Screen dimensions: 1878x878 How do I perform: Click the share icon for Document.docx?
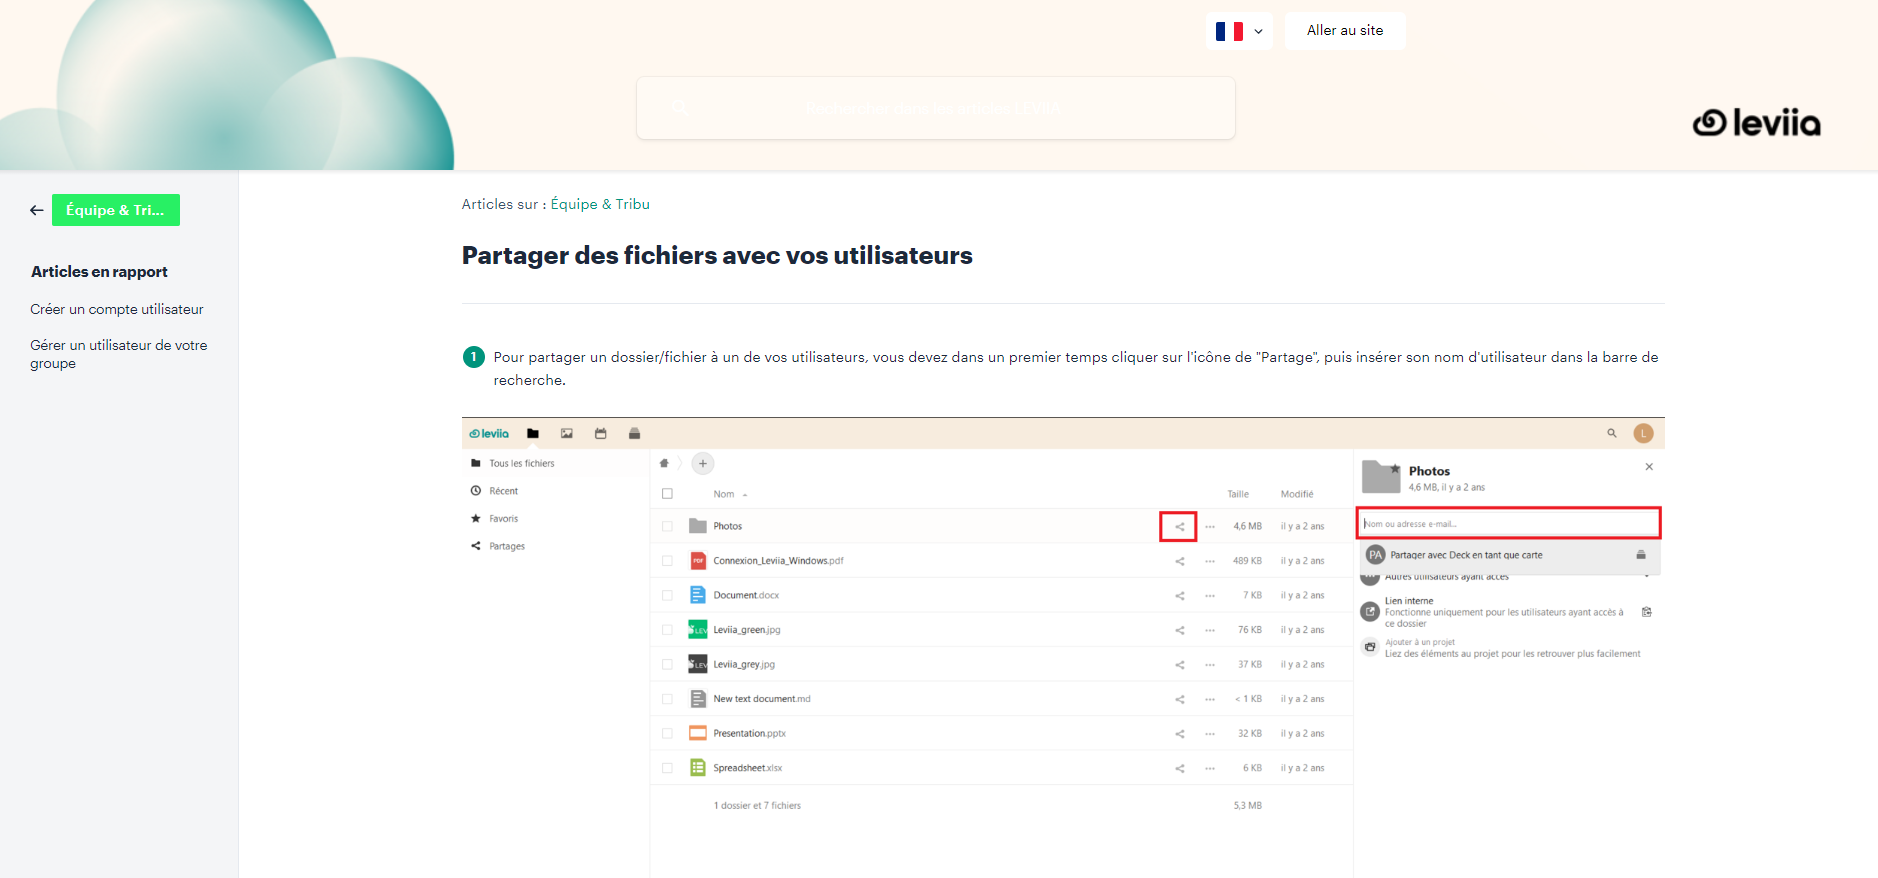click(1180, 595)
